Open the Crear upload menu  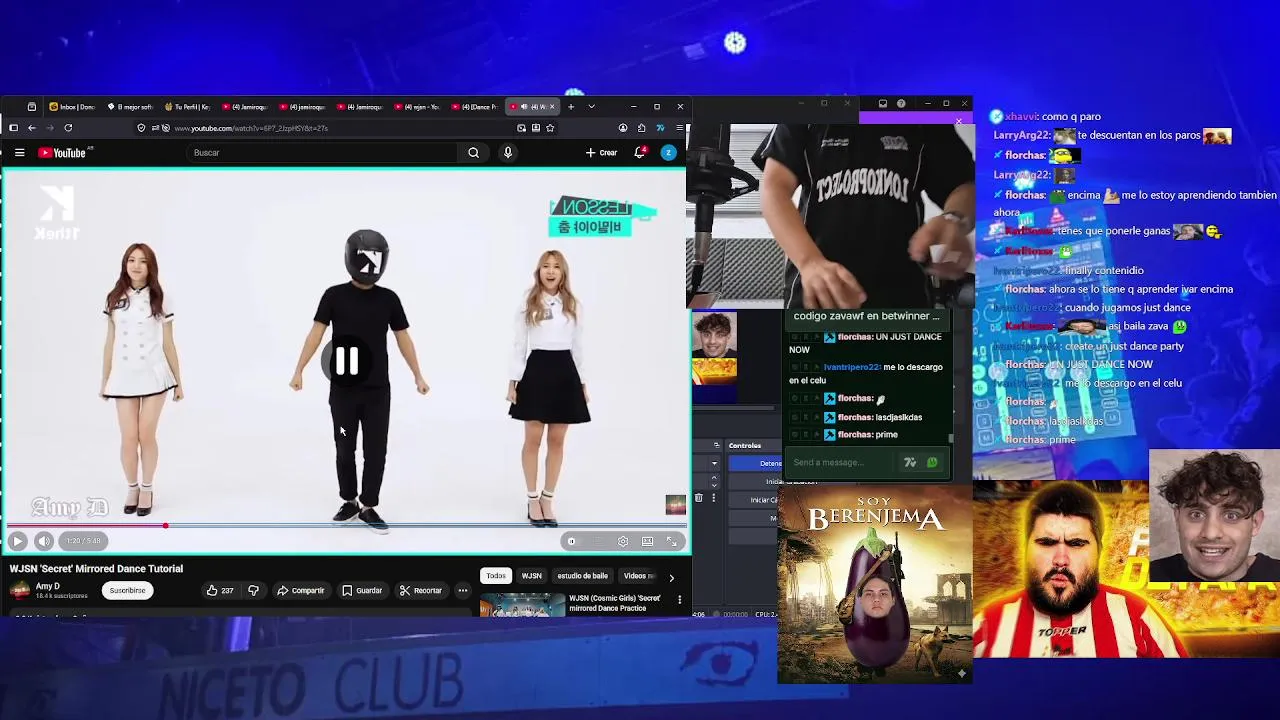[x=602, y=153]
